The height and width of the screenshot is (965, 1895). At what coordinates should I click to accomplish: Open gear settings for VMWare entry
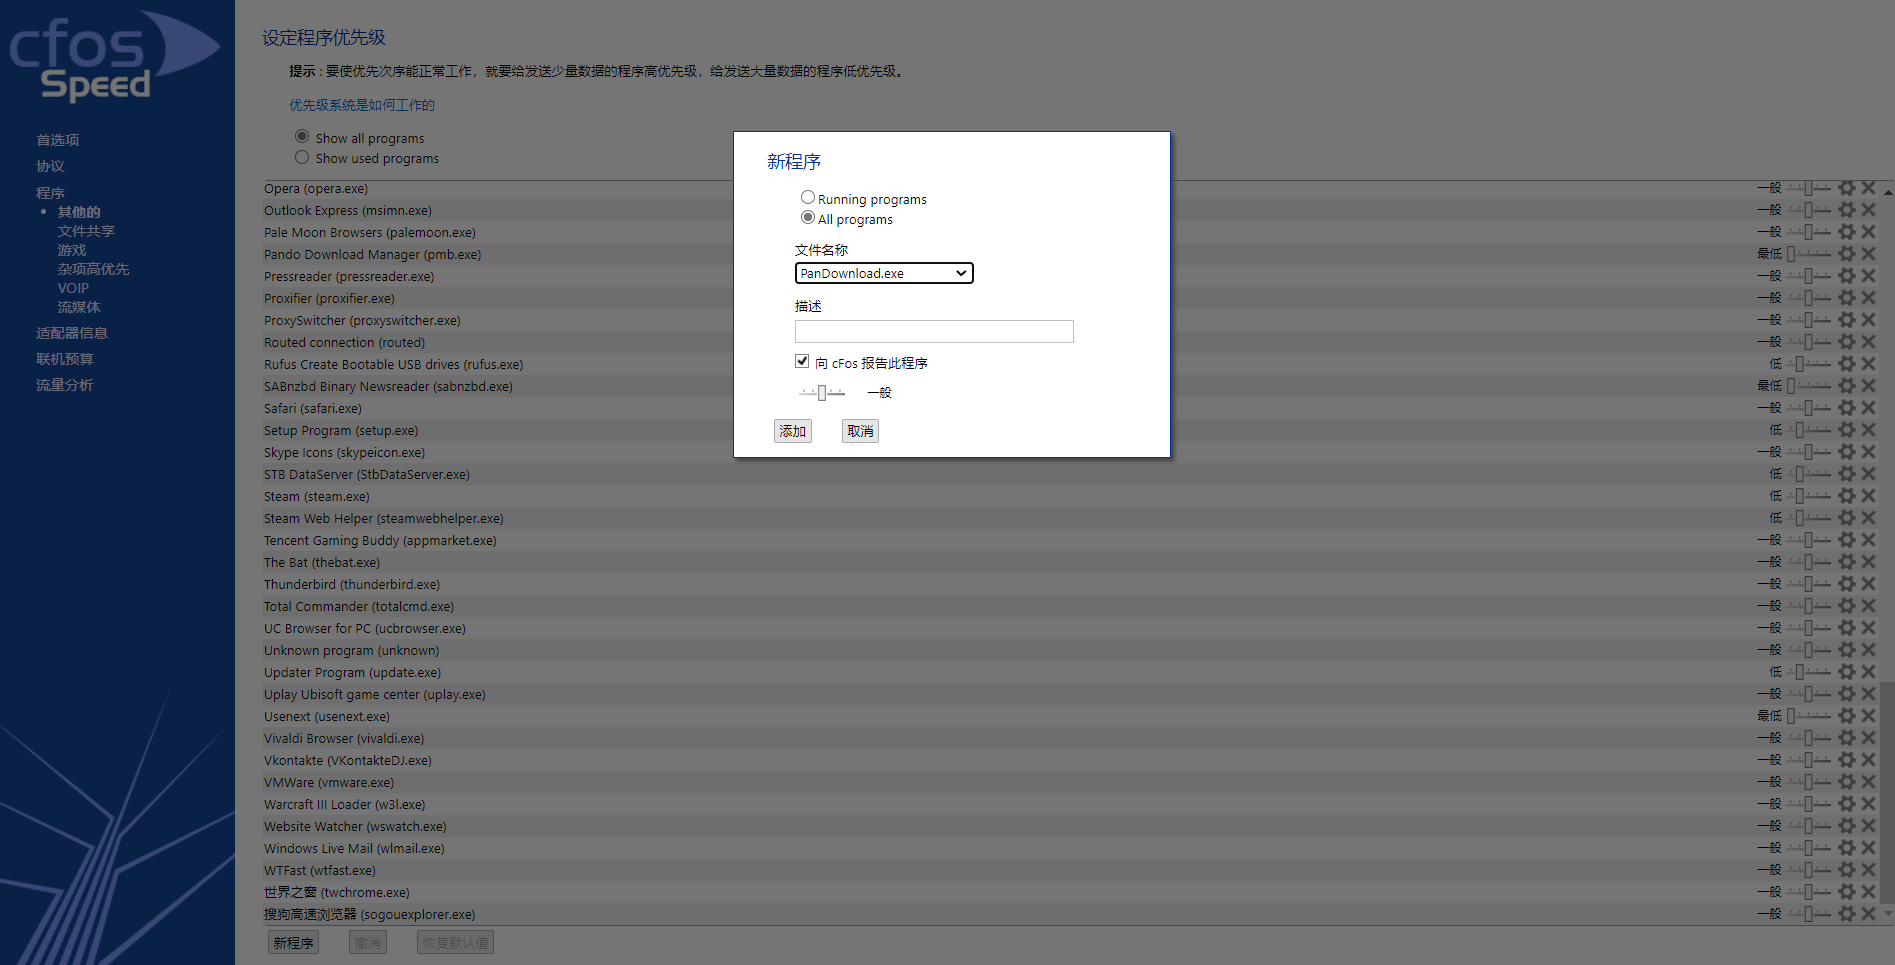[x=1845, y=781]
